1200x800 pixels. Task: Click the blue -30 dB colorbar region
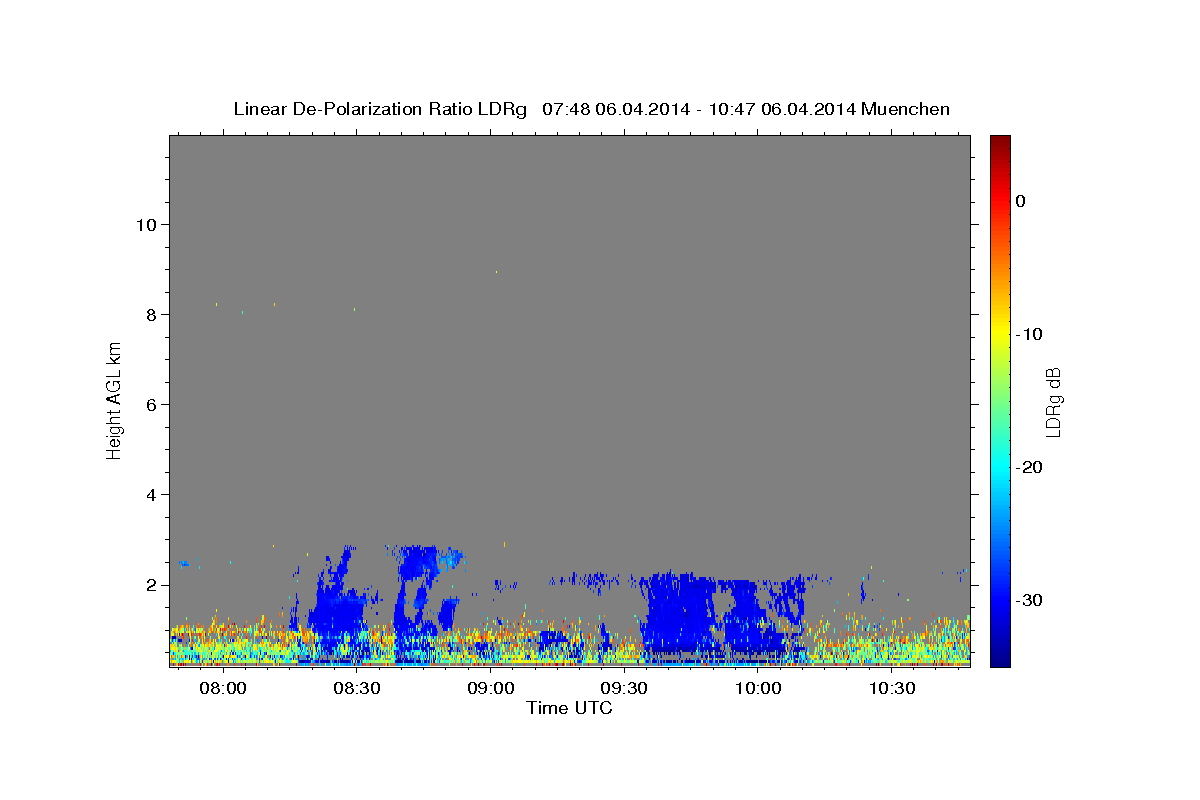click(x=1000, y=600)
